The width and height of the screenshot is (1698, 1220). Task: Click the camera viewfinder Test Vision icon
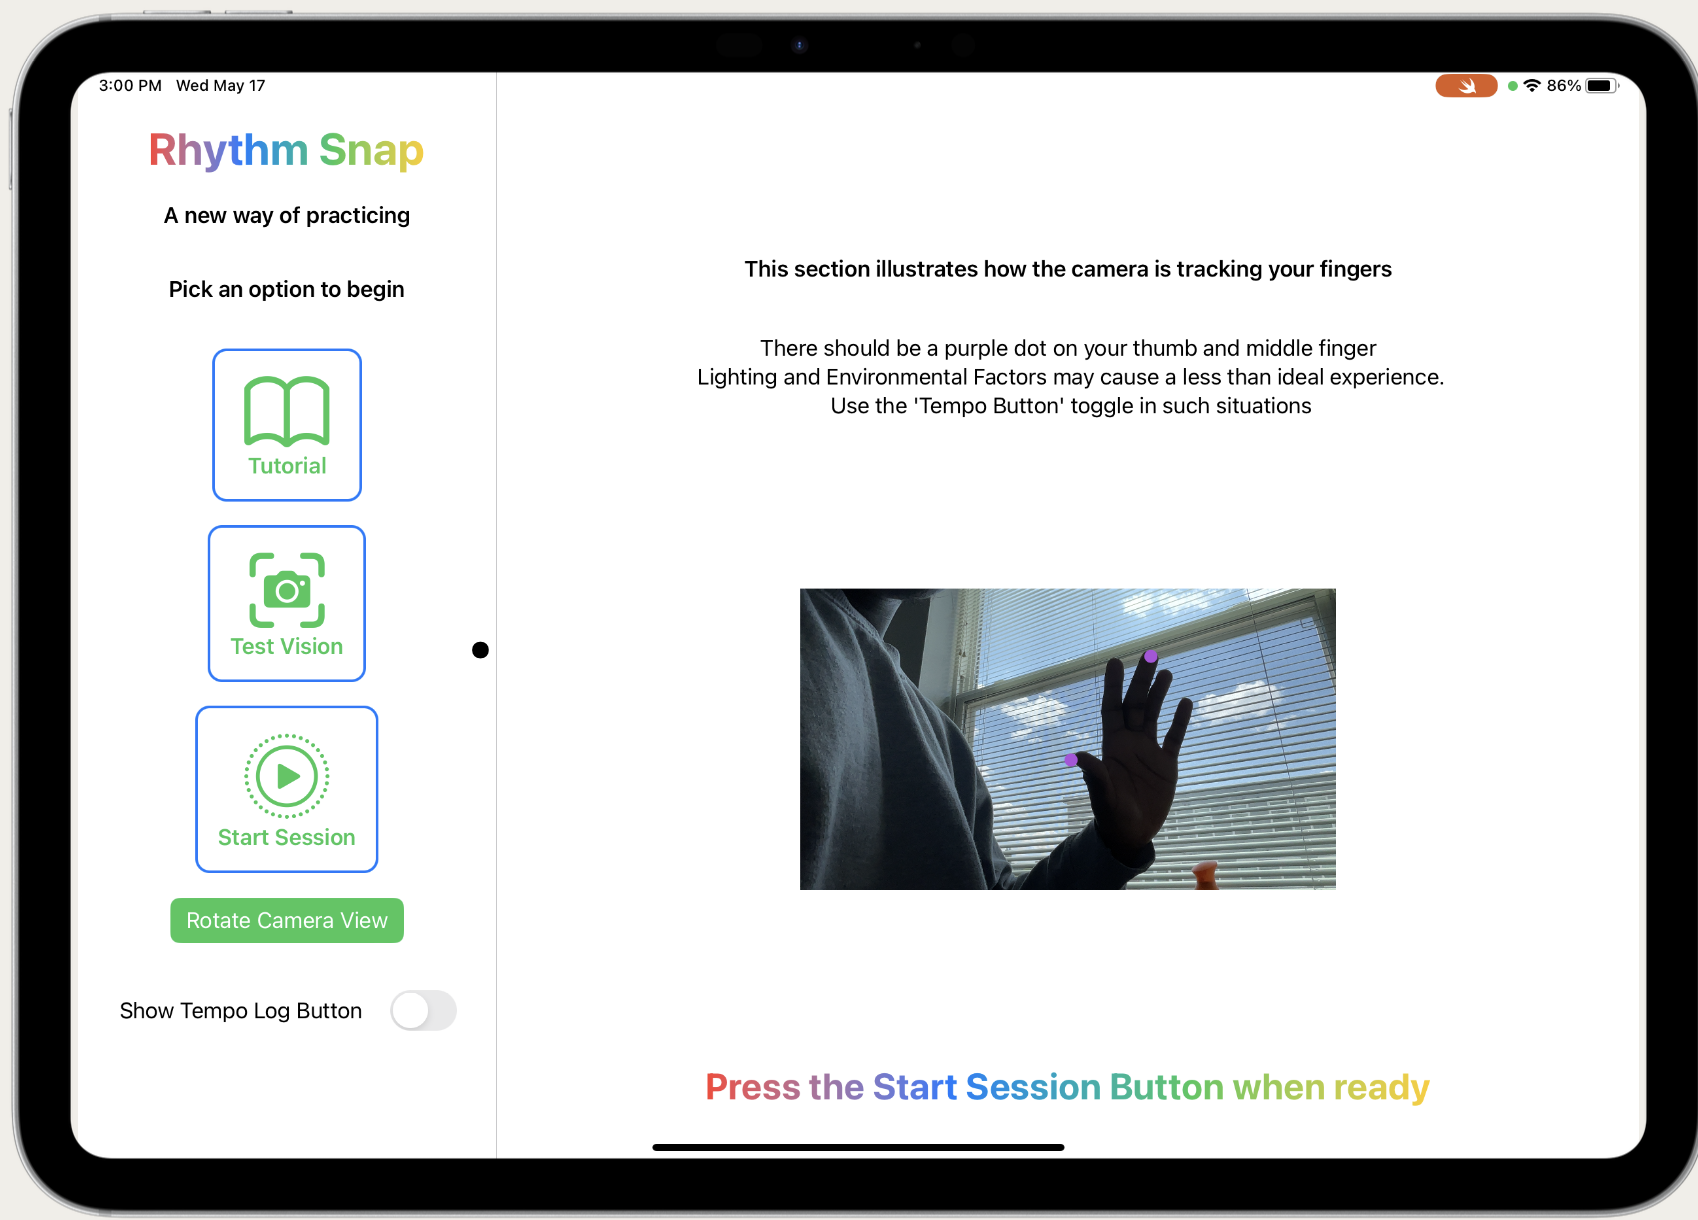(287, 590)
